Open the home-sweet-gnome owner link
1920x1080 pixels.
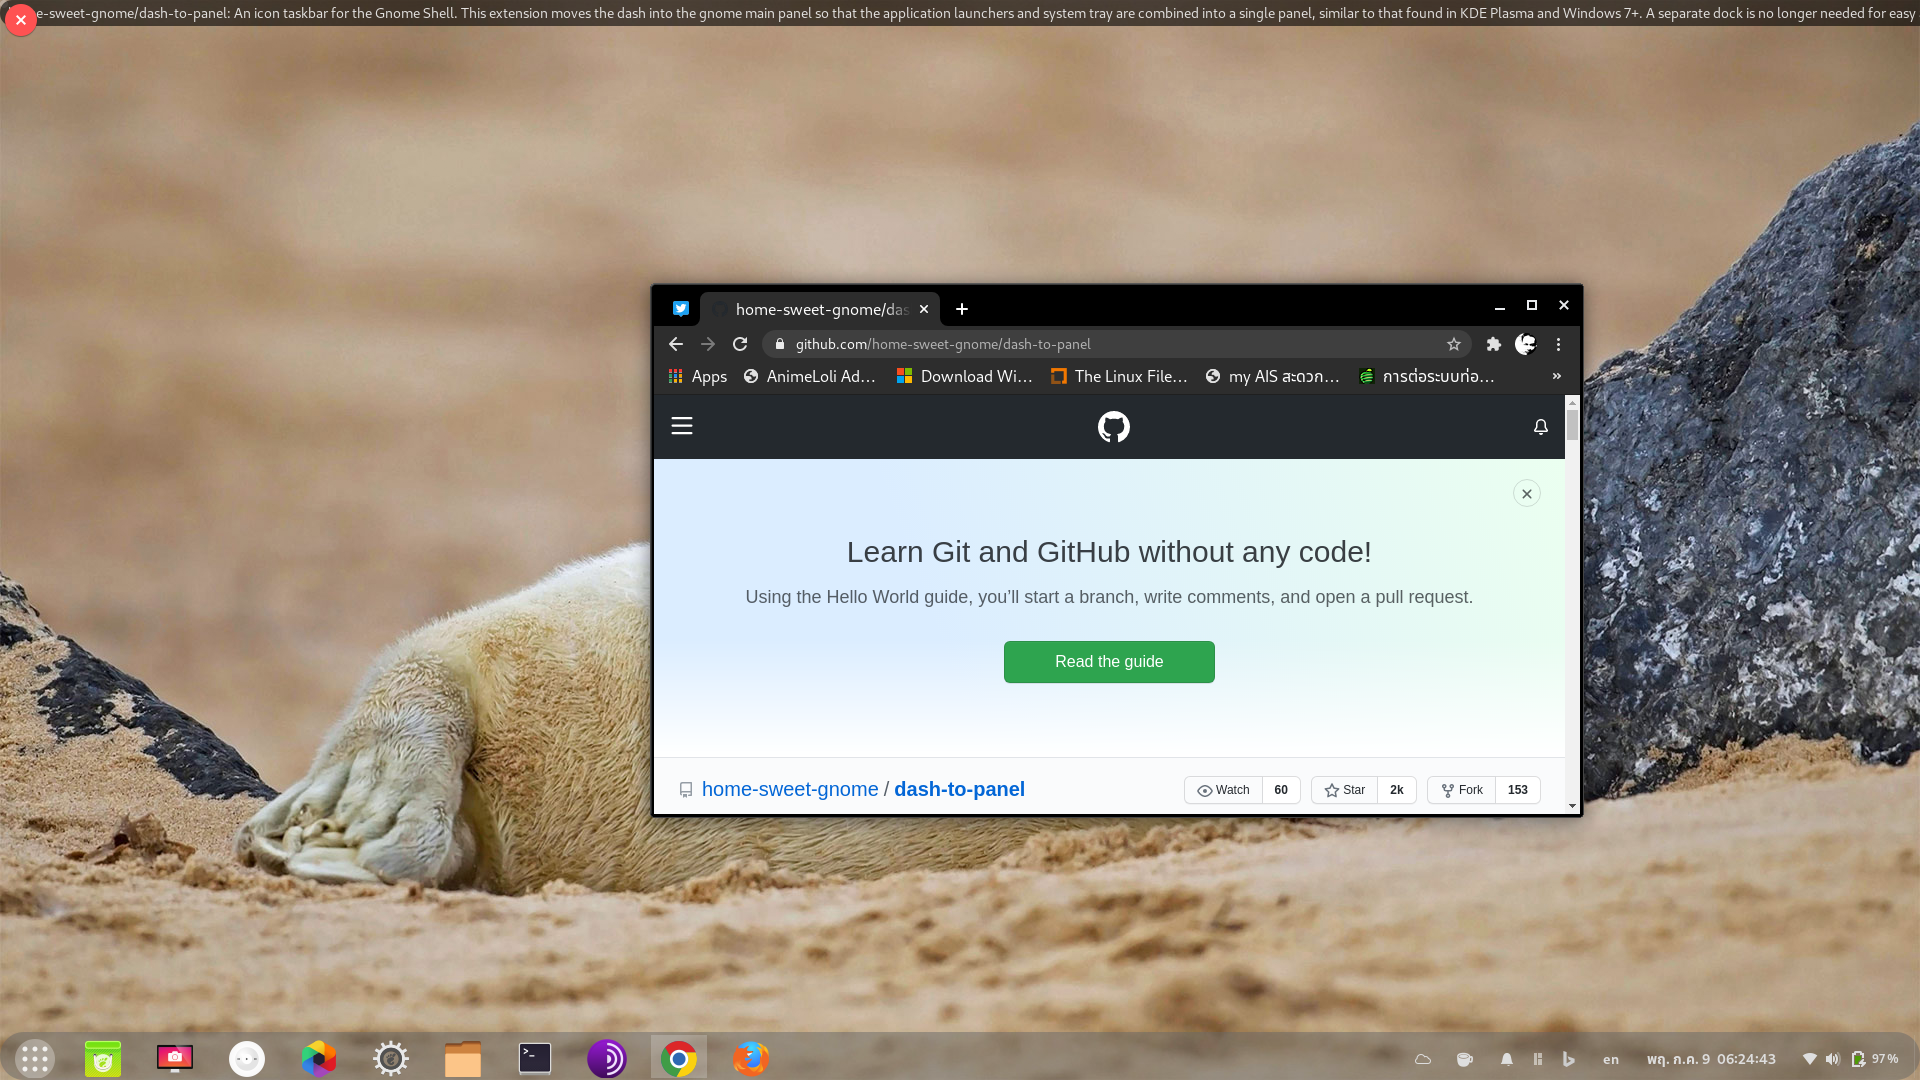pos(789,789)
